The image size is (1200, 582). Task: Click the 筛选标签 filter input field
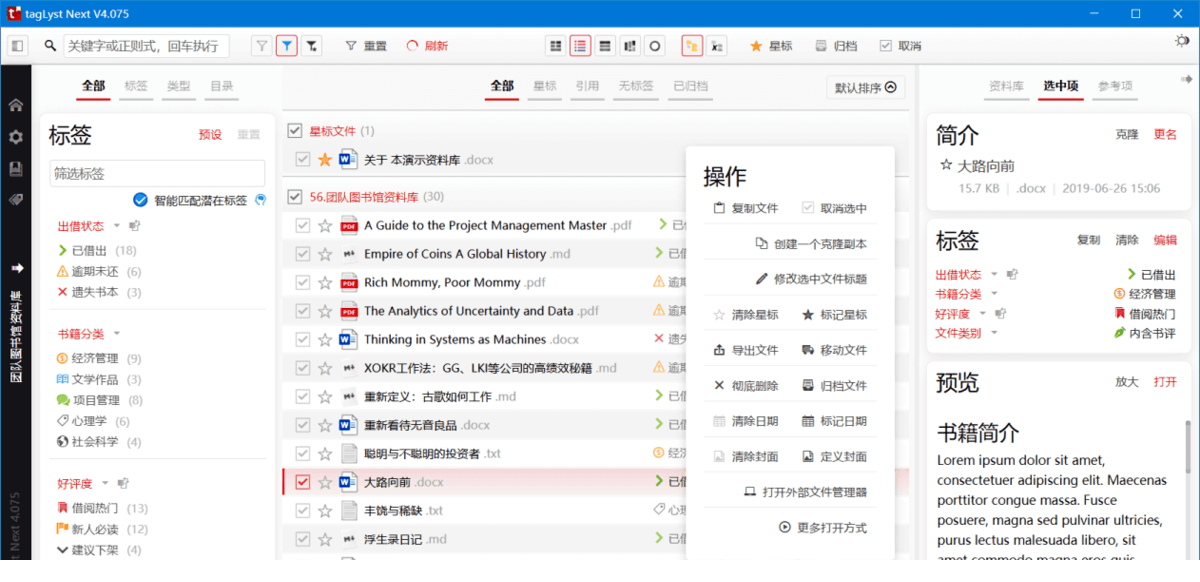point(157,173)
